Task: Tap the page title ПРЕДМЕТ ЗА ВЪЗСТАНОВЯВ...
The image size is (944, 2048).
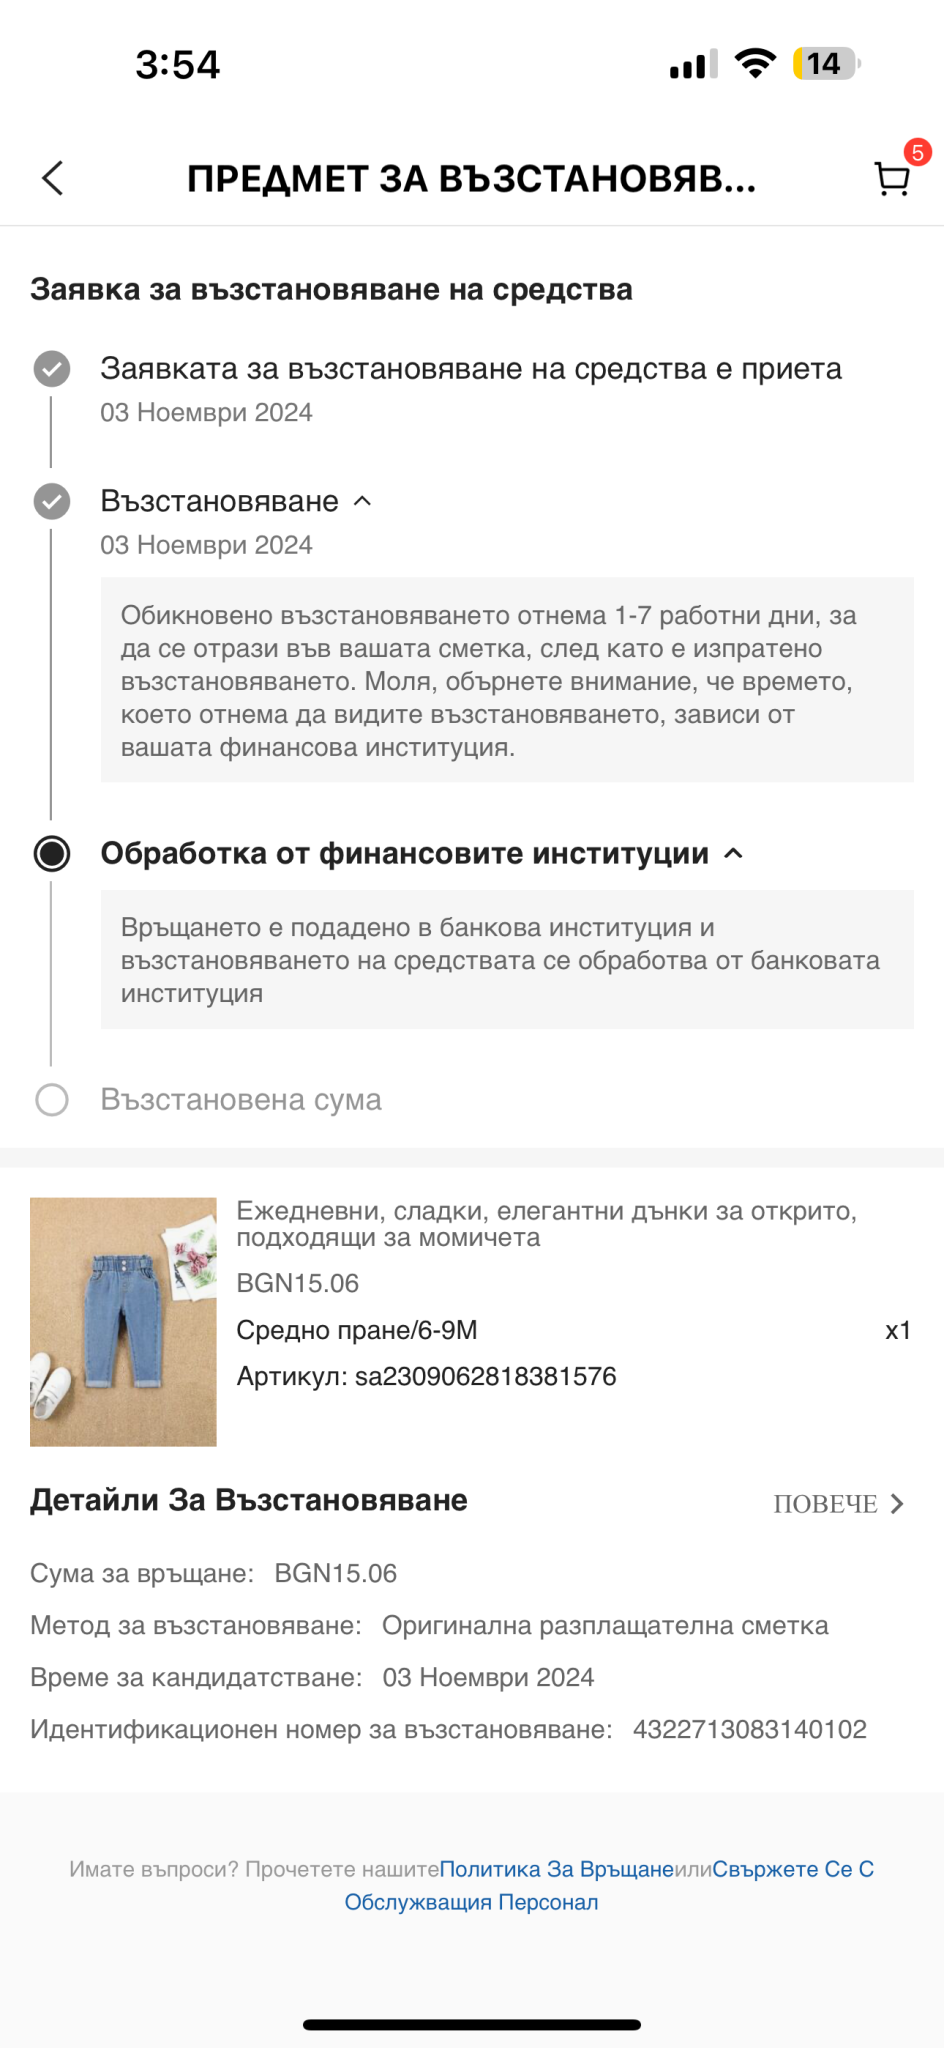Action: point(471,179)
